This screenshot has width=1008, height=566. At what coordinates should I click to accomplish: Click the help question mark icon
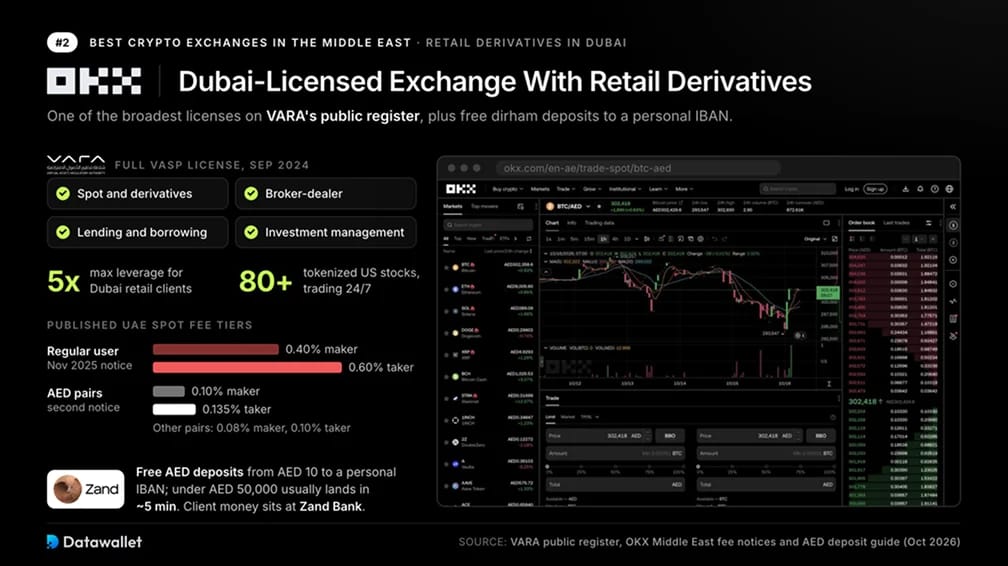point(935,189)
